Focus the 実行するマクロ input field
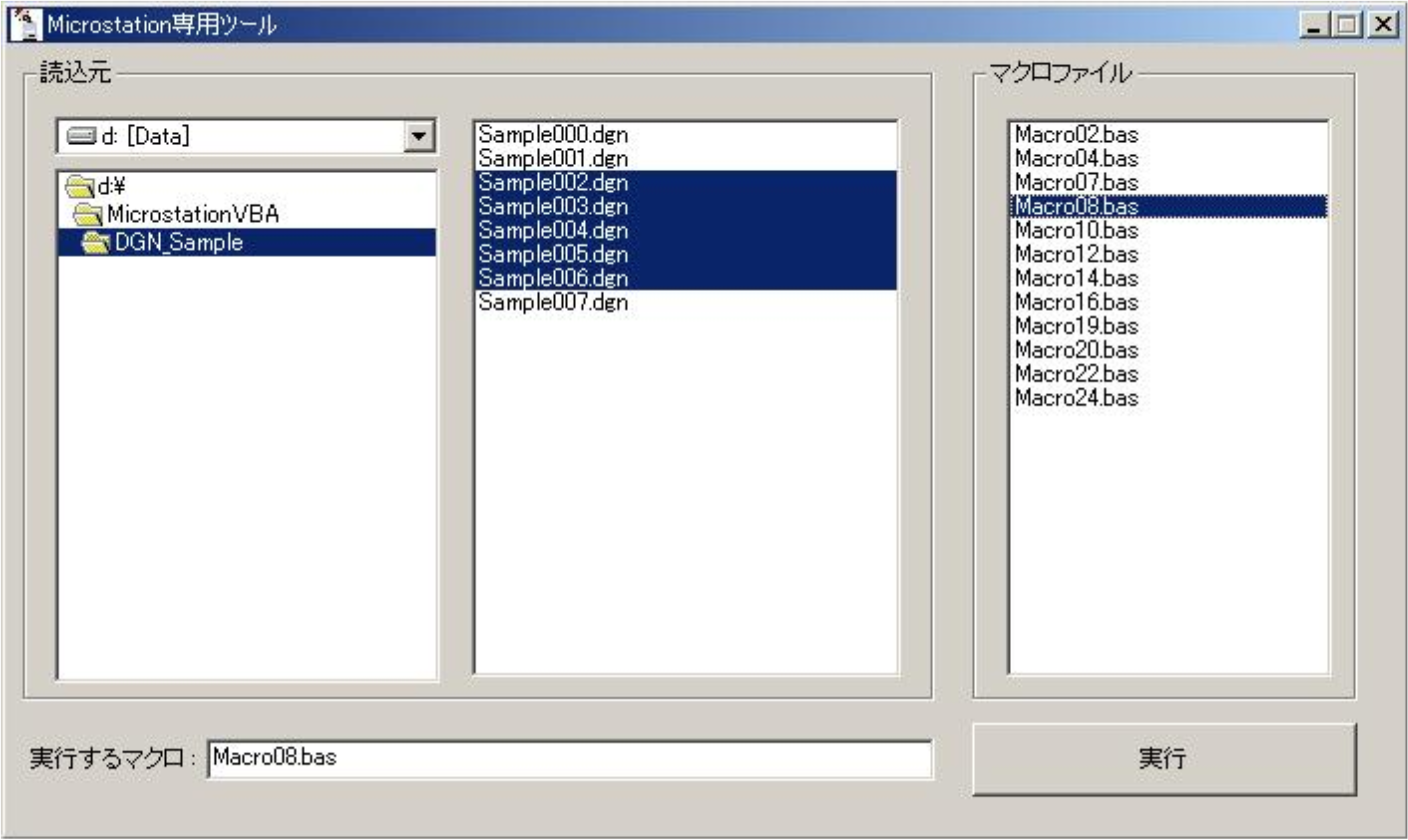Screen dimensions: 1408x840 click(569, 758)
